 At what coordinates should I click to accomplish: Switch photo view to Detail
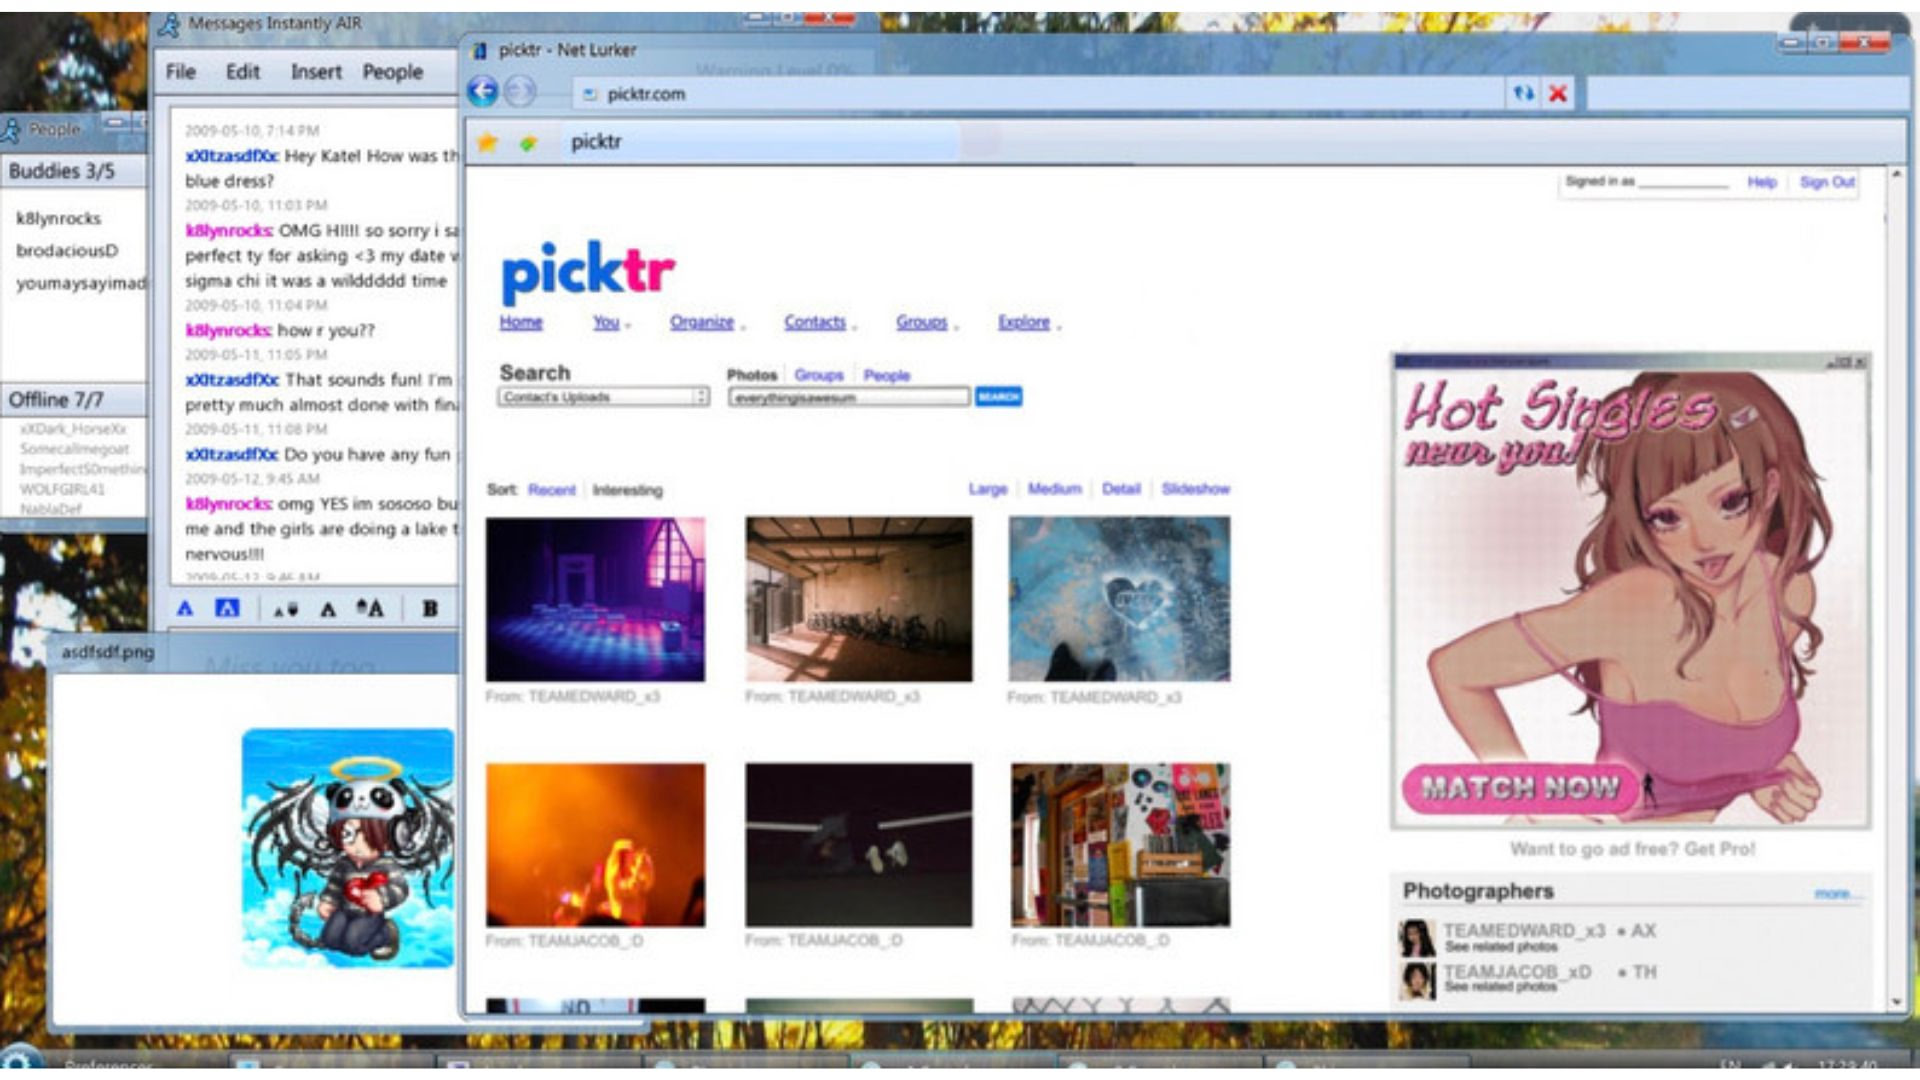coord(1121,489)
